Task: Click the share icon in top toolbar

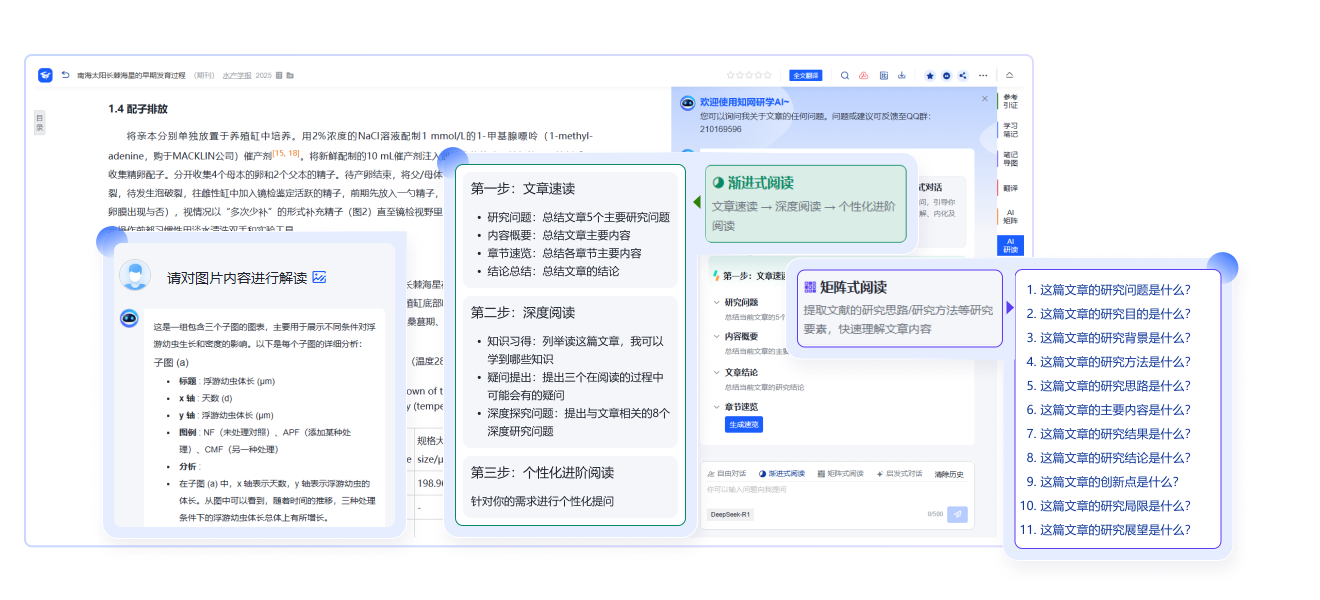Action: coord(963,75)
